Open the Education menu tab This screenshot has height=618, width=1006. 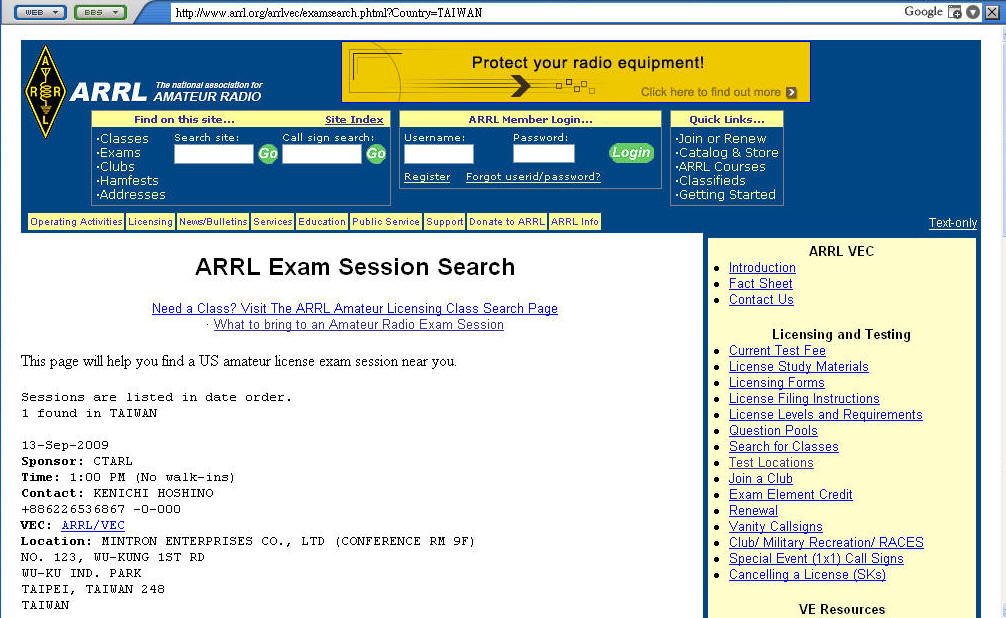coord(321,221)
